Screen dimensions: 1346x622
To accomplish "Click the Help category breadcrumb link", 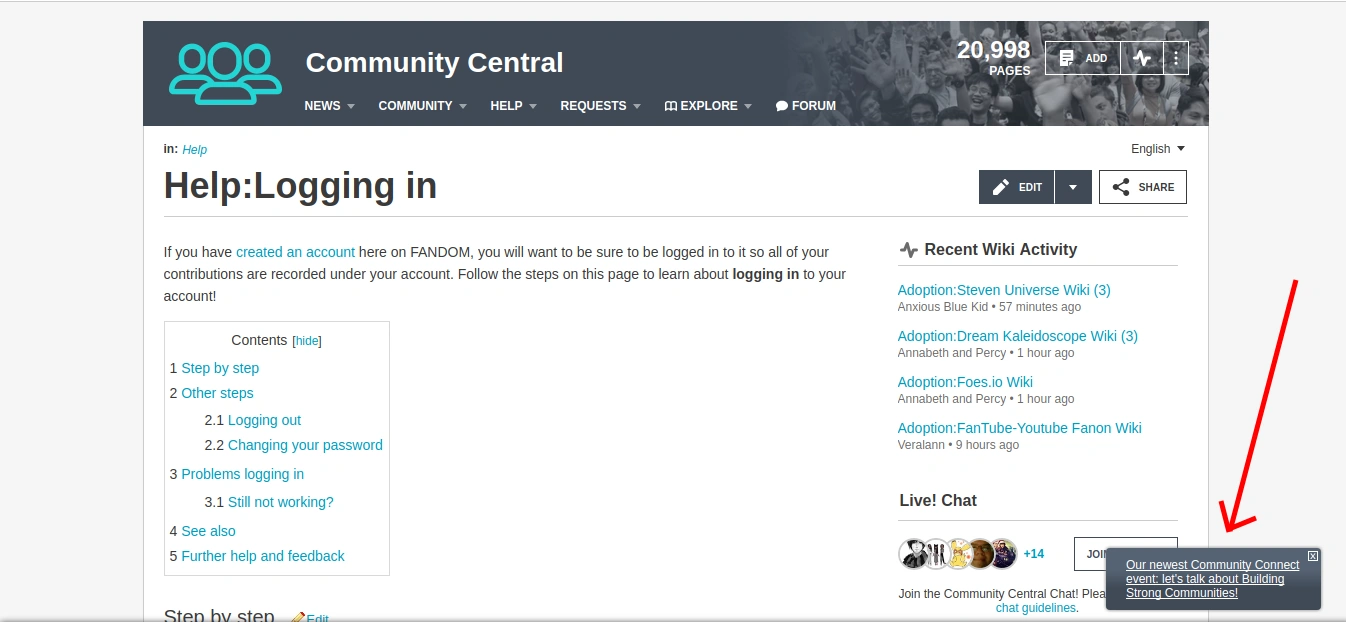I will click(x=194, y=150).
